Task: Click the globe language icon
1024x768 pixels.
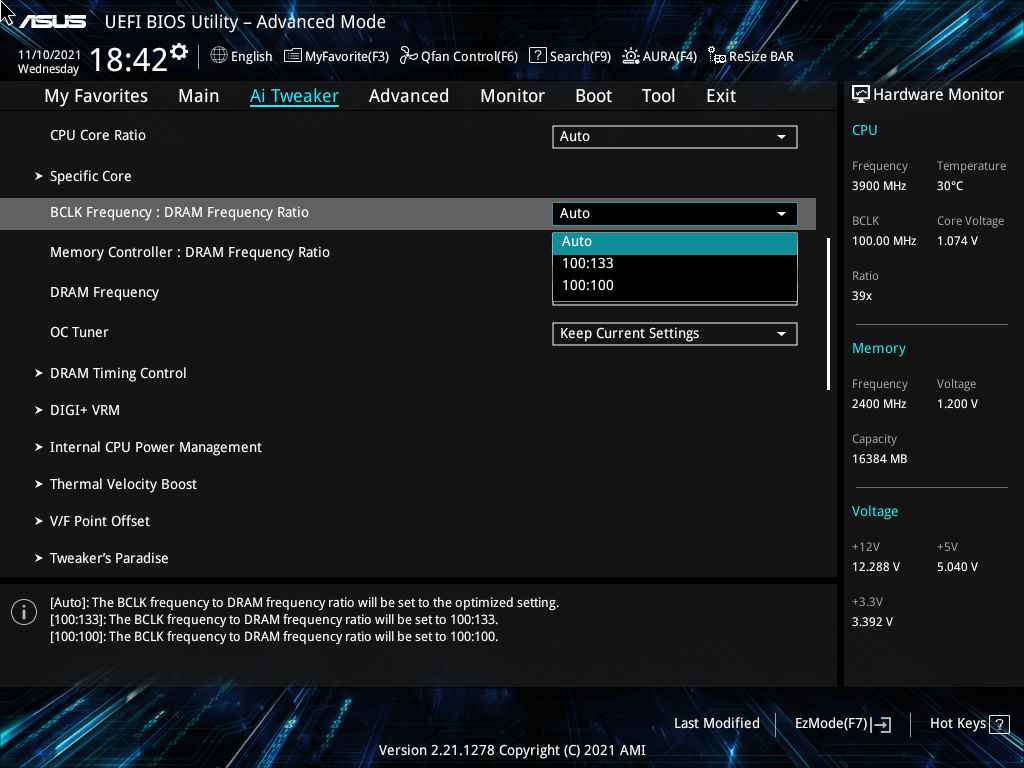Action: click(x=219, y=56)
